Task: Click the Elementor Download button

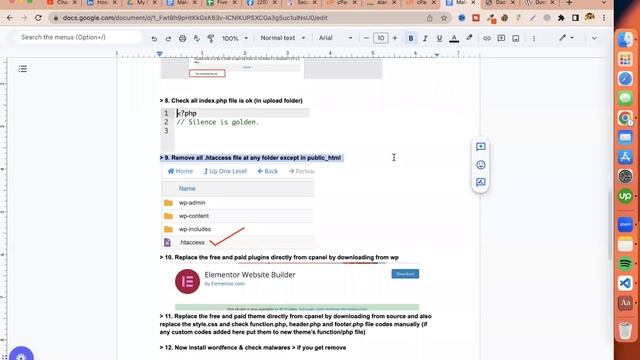Action: 405,274
